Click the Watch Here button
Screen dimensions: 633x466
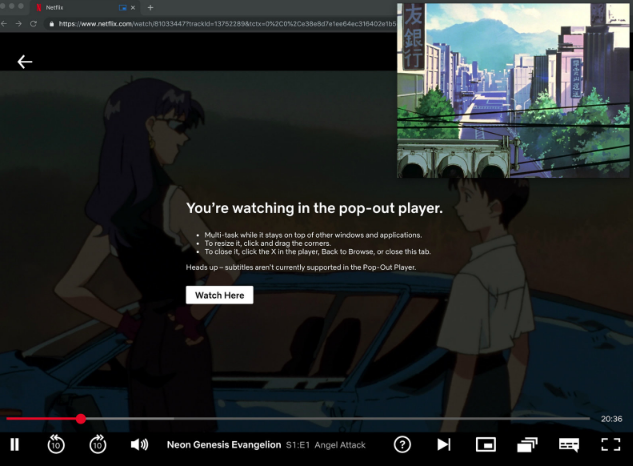point(220,295)
